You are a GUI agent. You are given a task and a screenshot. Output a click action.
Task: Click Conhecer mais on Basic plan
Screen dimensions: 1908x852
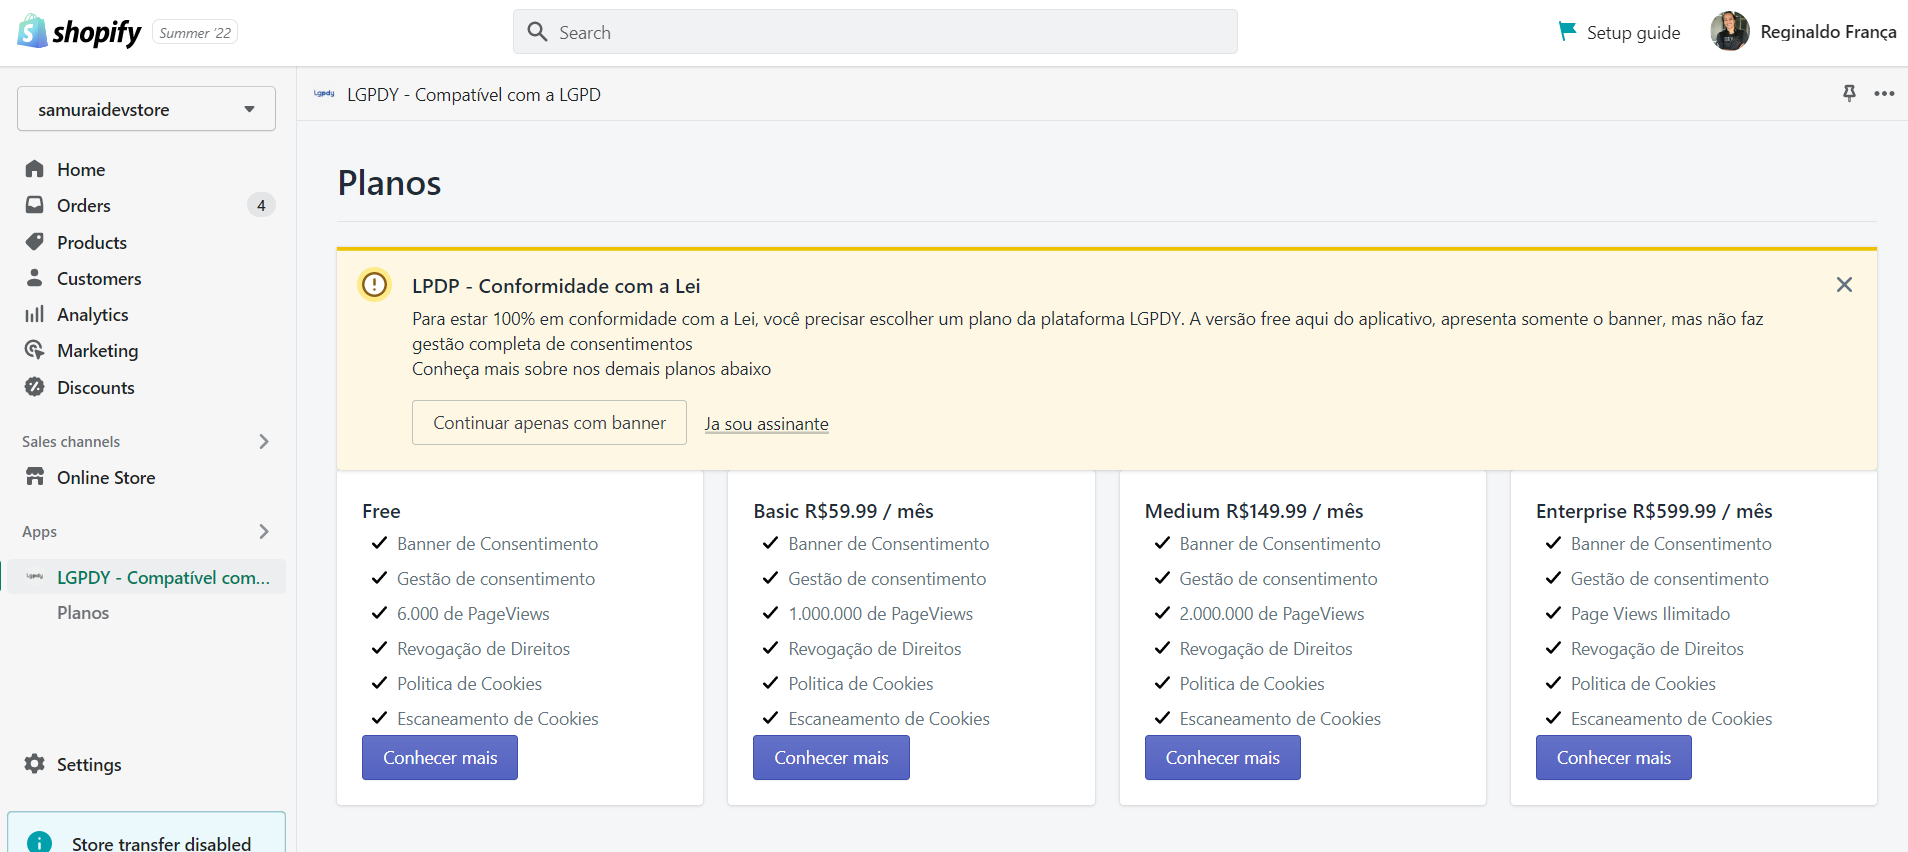point(831,757)
